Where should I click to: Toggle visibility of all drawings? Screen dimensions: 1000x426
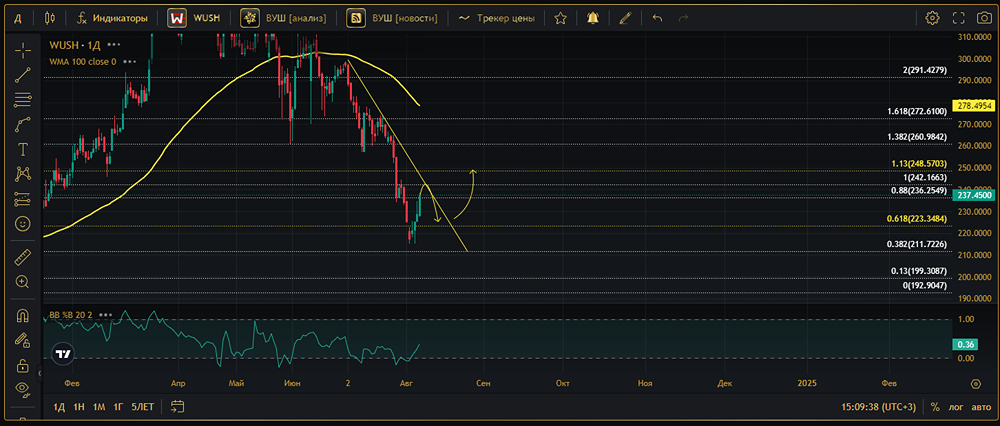22,388
